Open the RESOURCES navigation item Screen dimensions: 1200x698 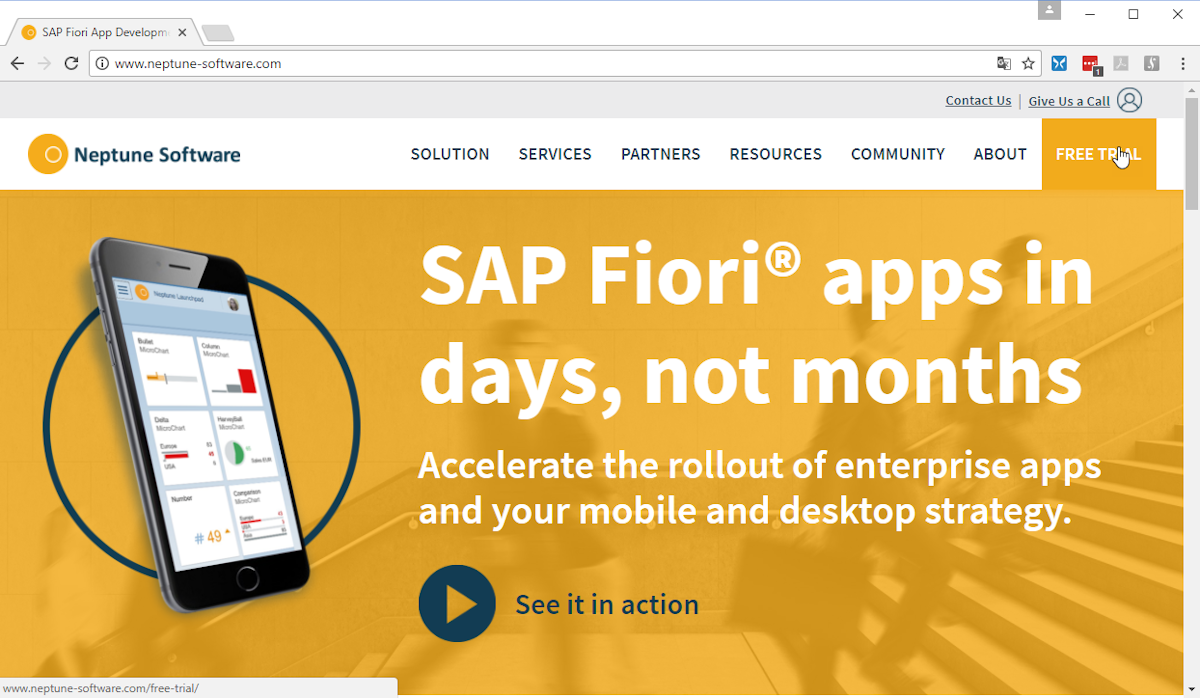coord(775,154)
